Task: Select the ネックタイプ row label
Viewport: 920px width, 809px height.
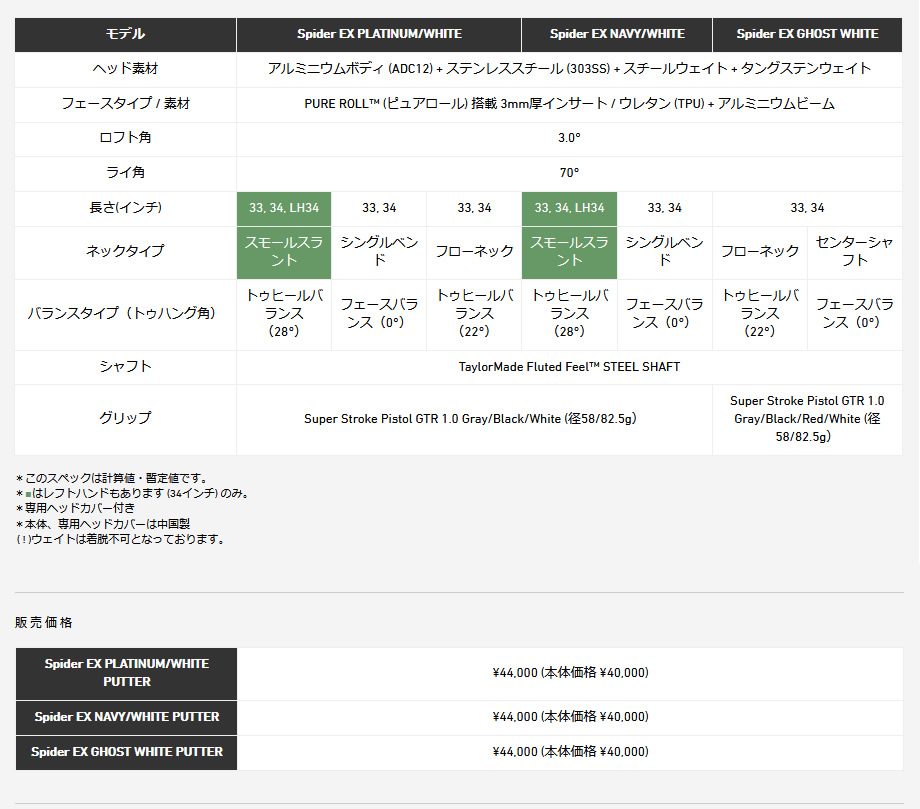Action: point(126,251)
